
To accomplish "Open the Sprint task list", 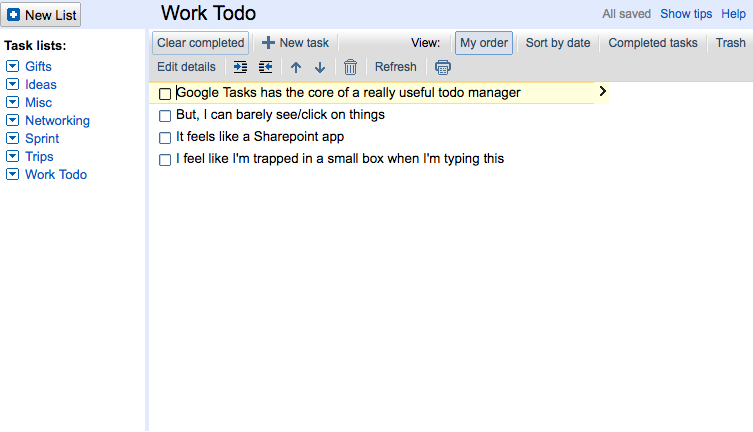I will pos(42,139).
